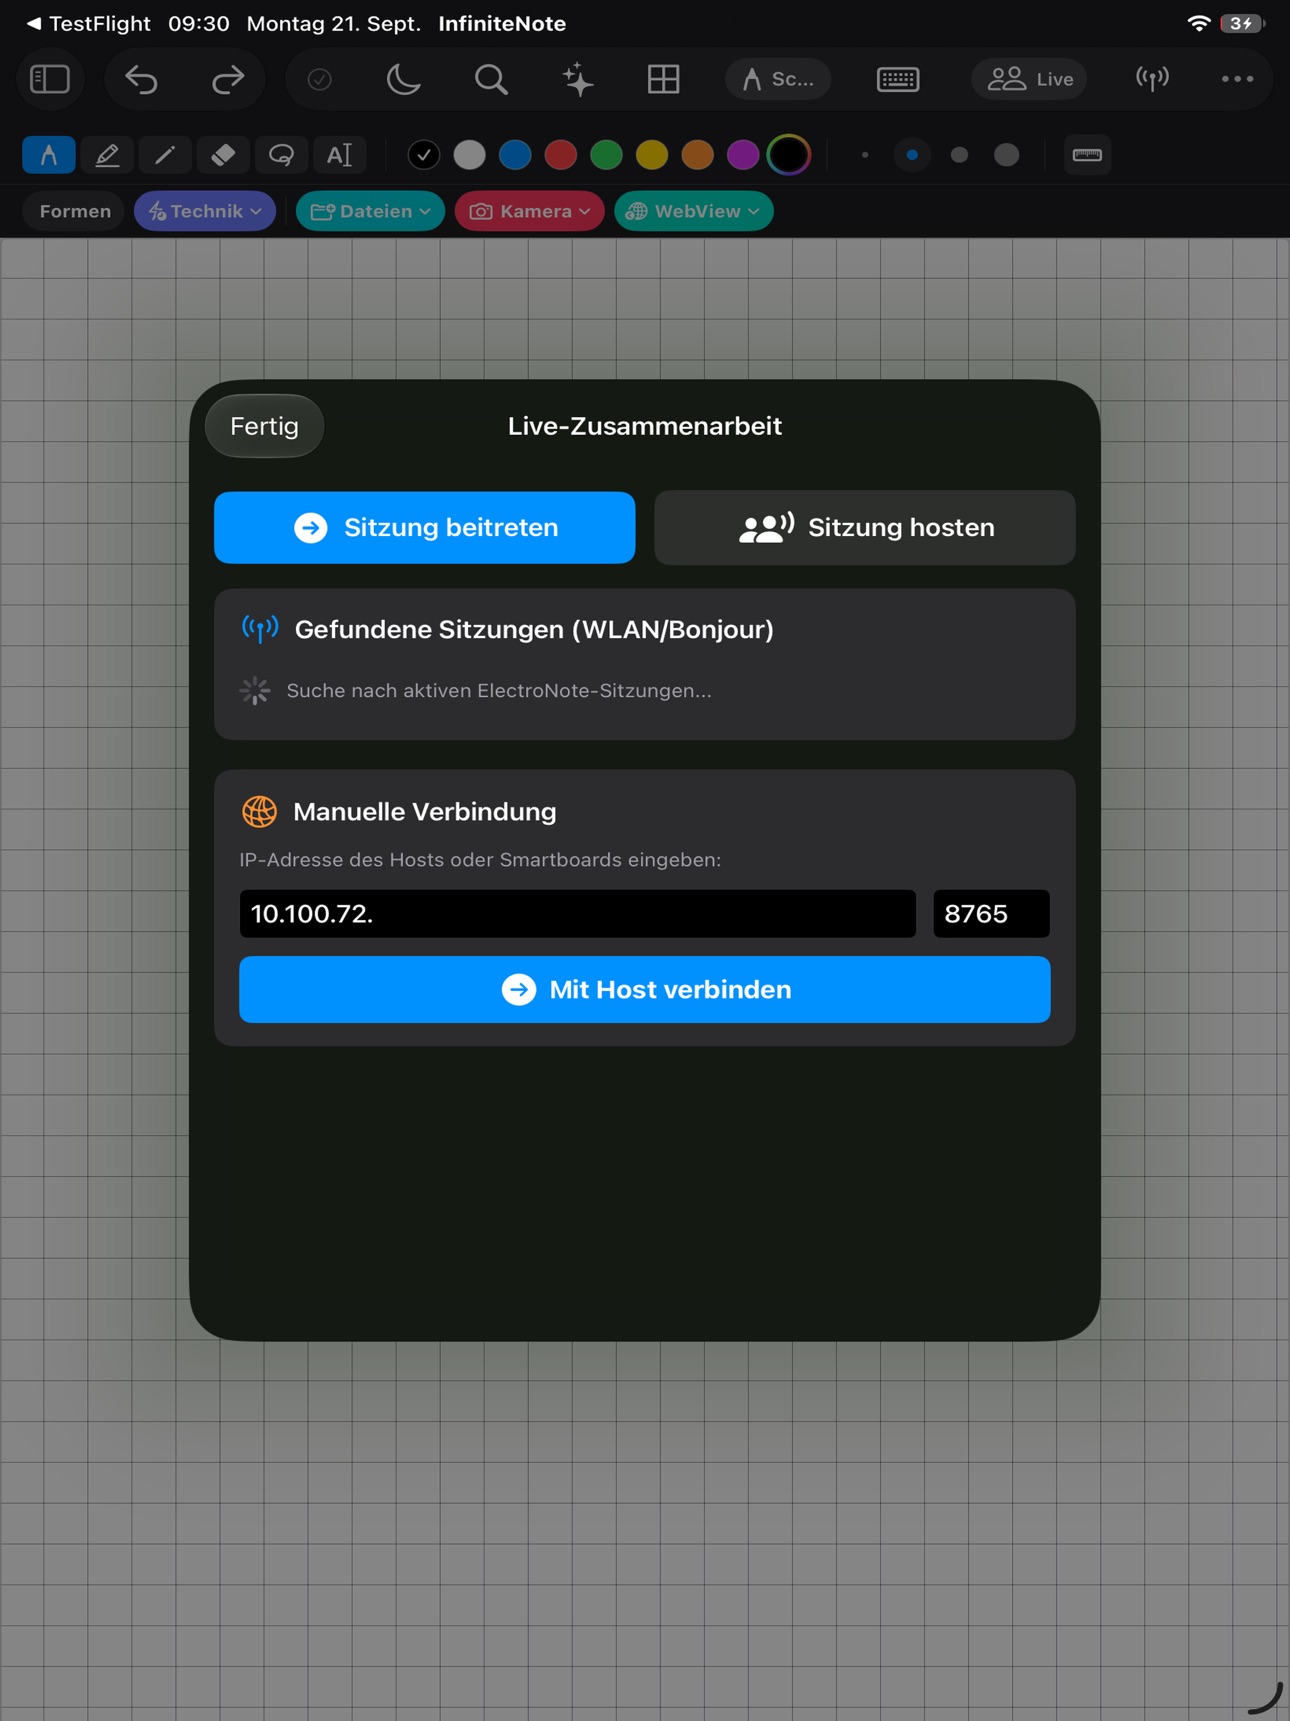Select the blue selected stroke width dot

tap(912, 155)
